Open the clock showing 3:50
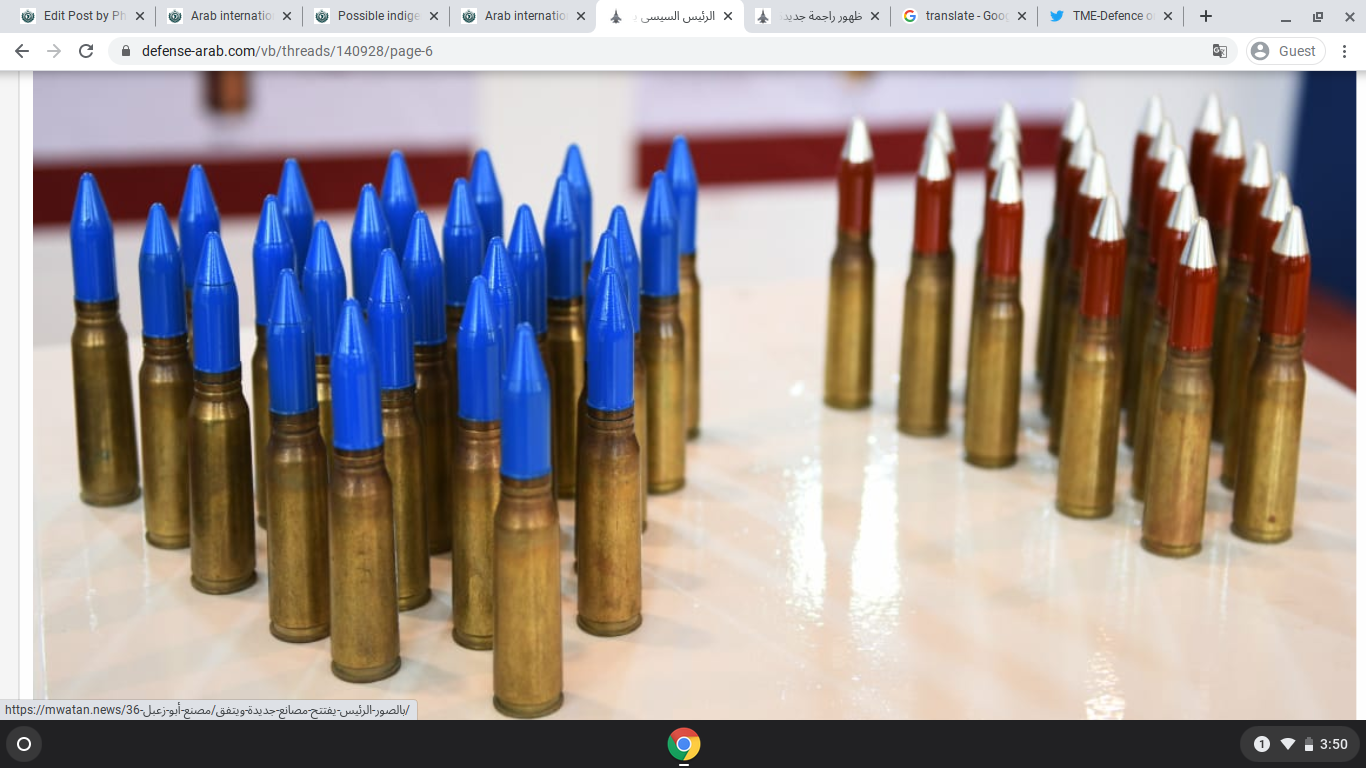The height and width of the screenshot is (768, 1366). (1334, 744)
